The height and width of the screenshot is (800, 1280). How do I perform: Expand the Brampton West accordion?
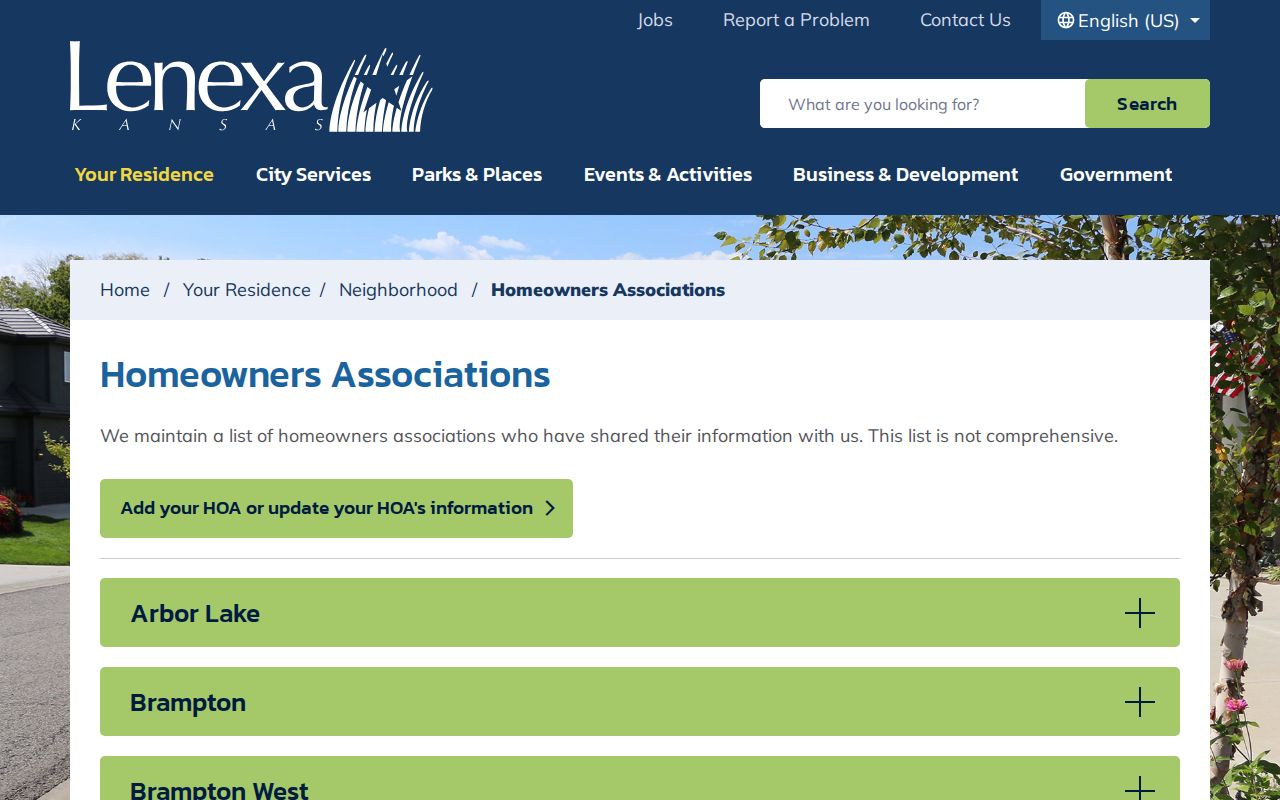[x=640, y=778]
